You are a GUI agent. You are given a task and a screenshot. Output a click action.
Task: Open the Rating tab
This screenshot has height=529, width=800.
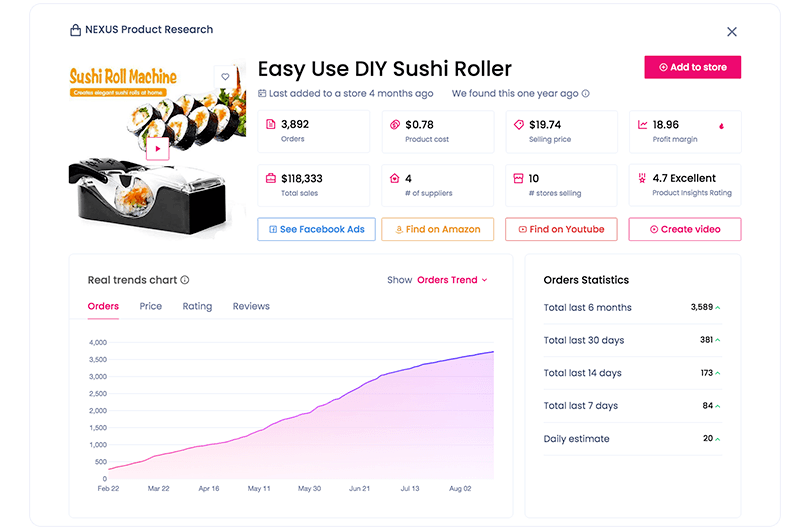(197, 306)
